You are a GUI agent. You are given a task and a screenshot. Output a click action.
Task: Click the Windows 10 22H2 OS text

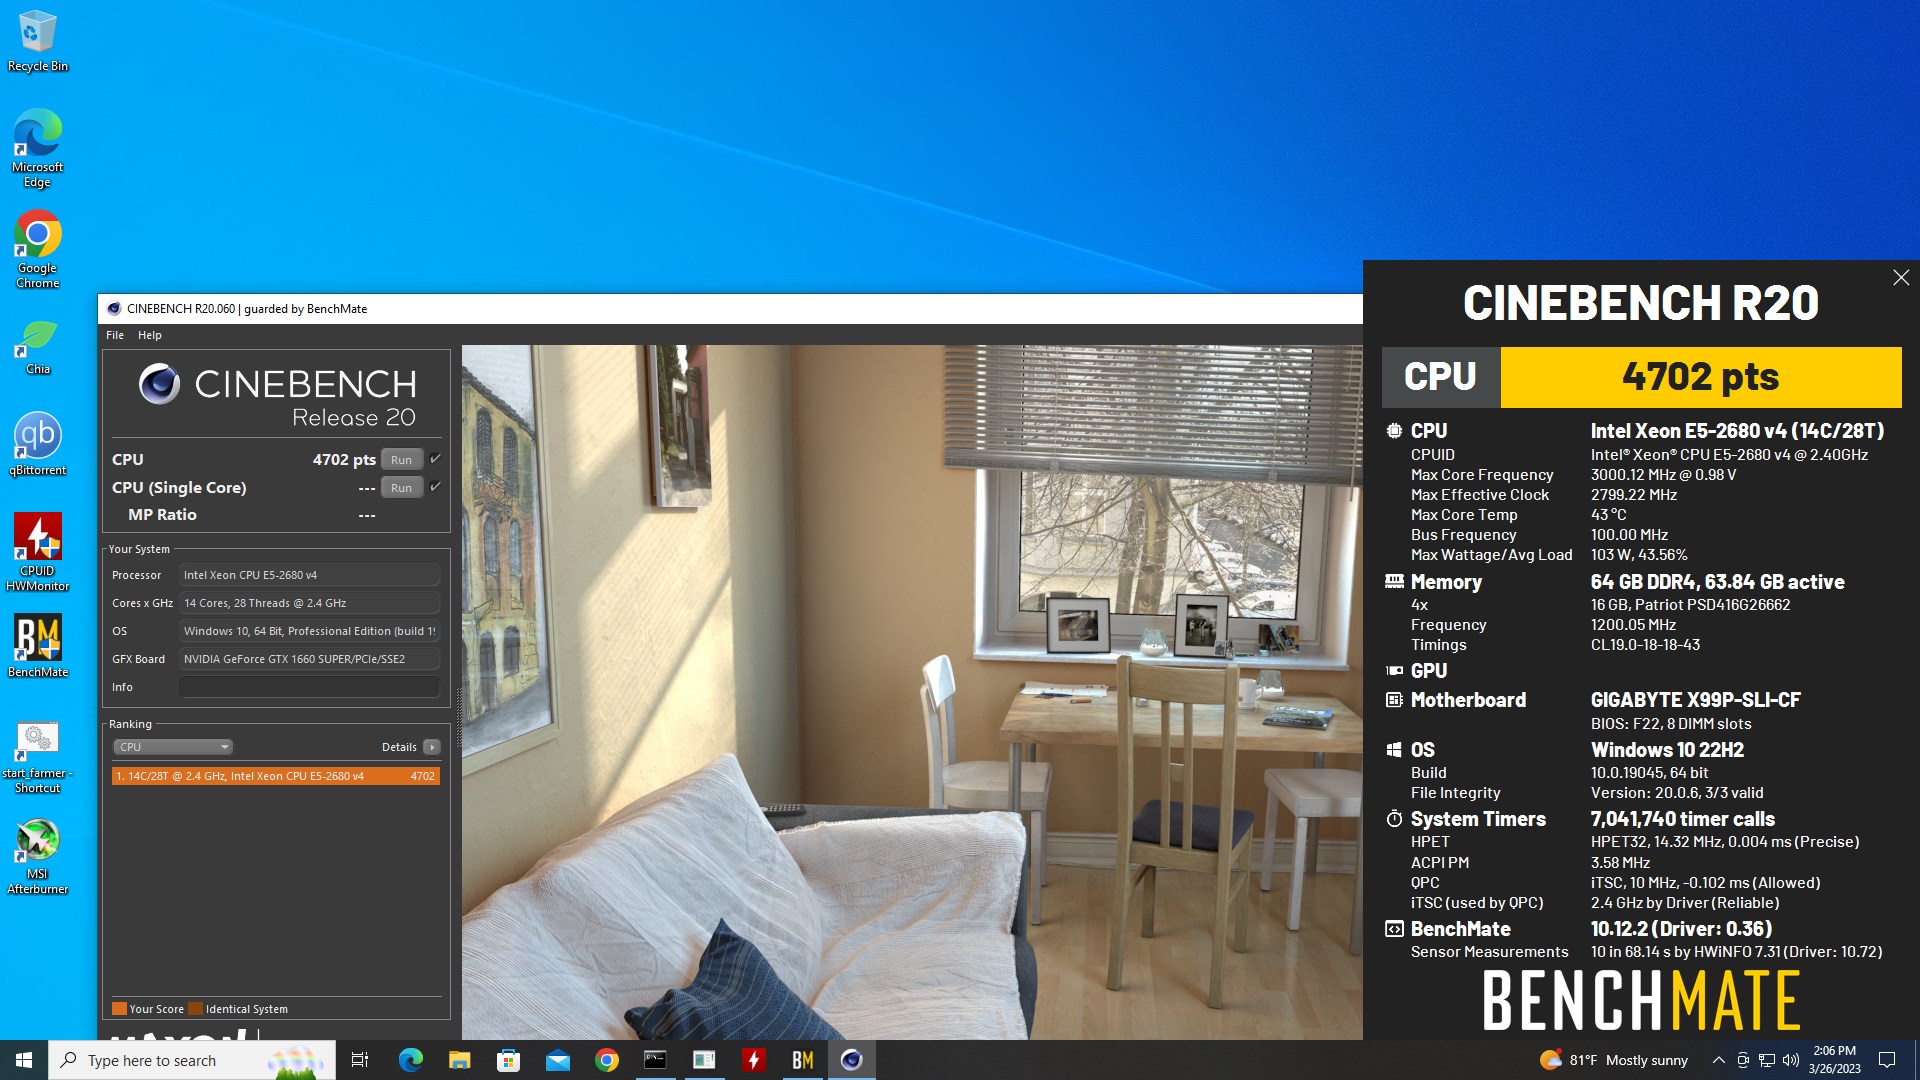[1667, 750]
